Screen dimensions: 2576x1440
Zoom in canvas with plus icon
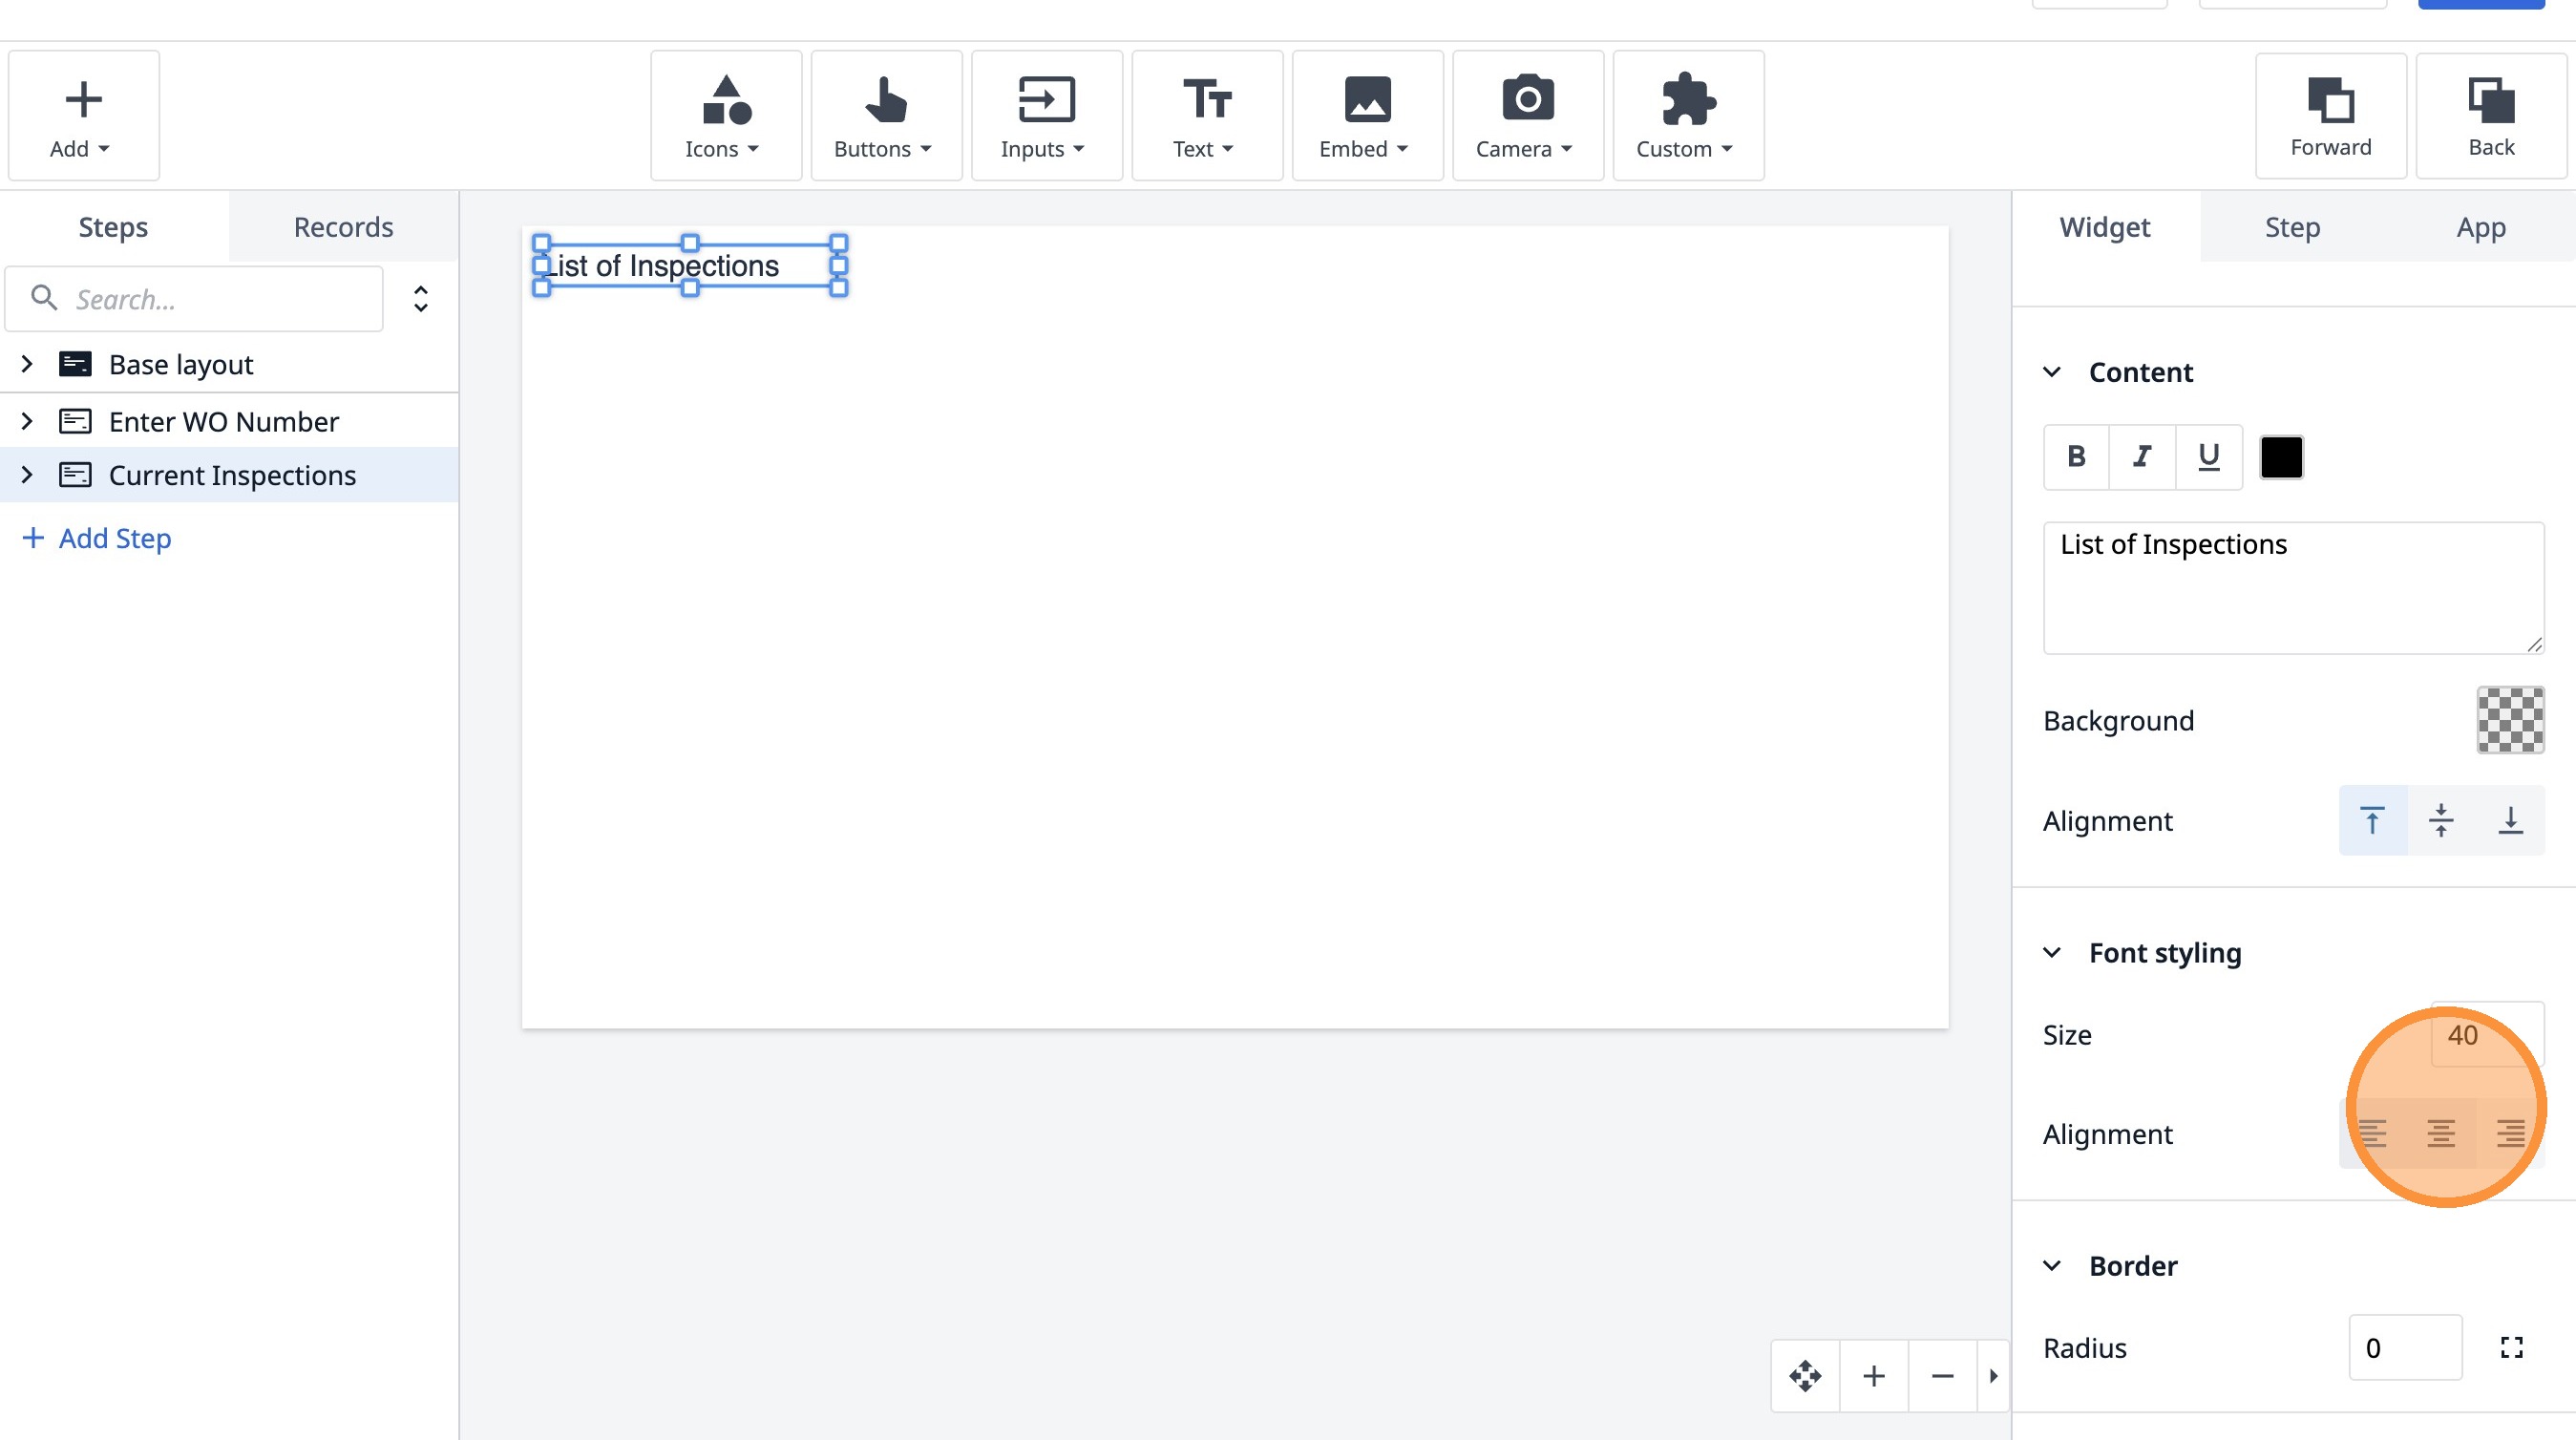pos(1874,1376)
